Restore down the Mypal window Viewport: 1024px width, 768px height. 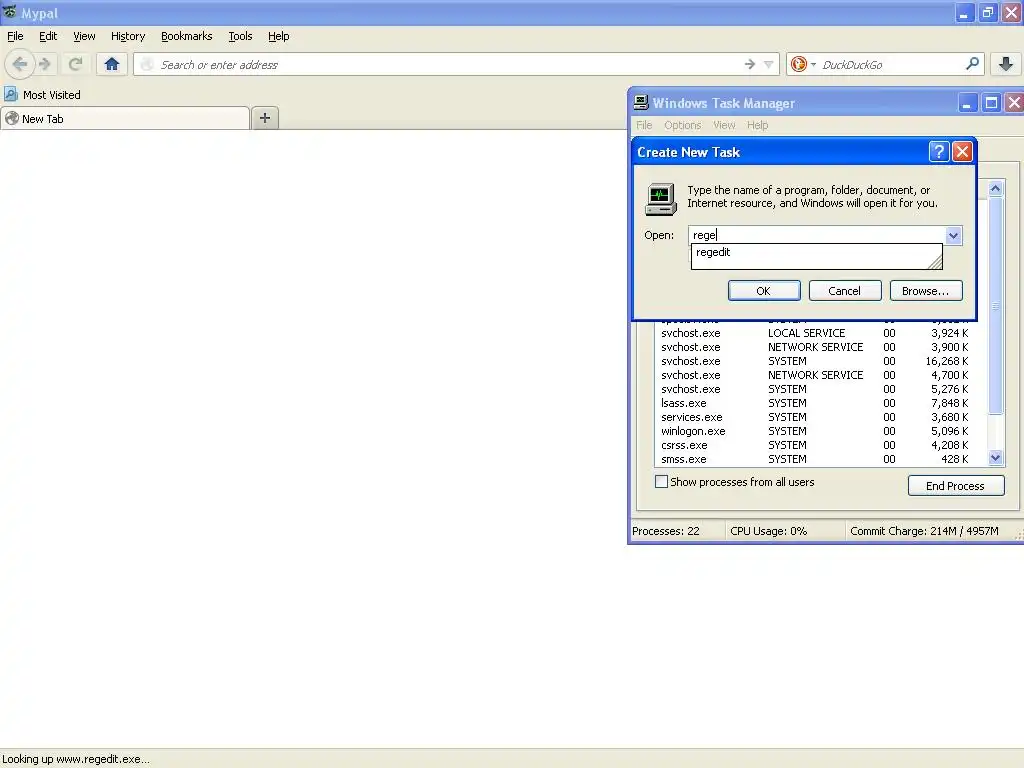[x=987, y=12]
